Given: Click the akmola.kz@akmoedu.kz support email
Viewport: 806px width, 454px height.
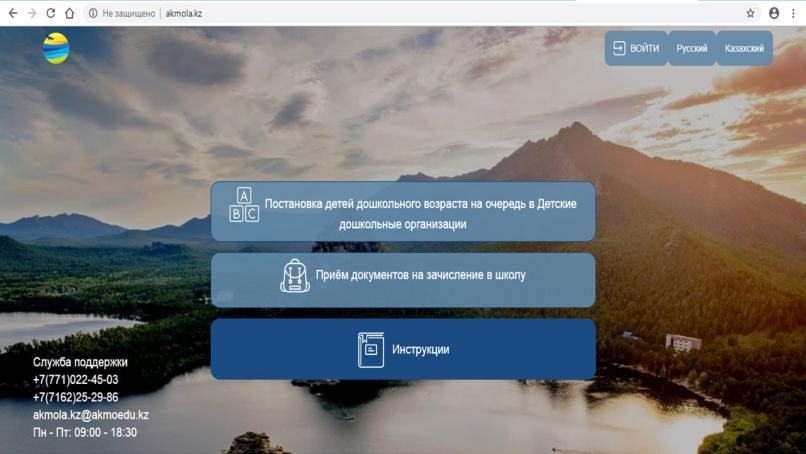Looking at the screenshot, I should [91, 415].
